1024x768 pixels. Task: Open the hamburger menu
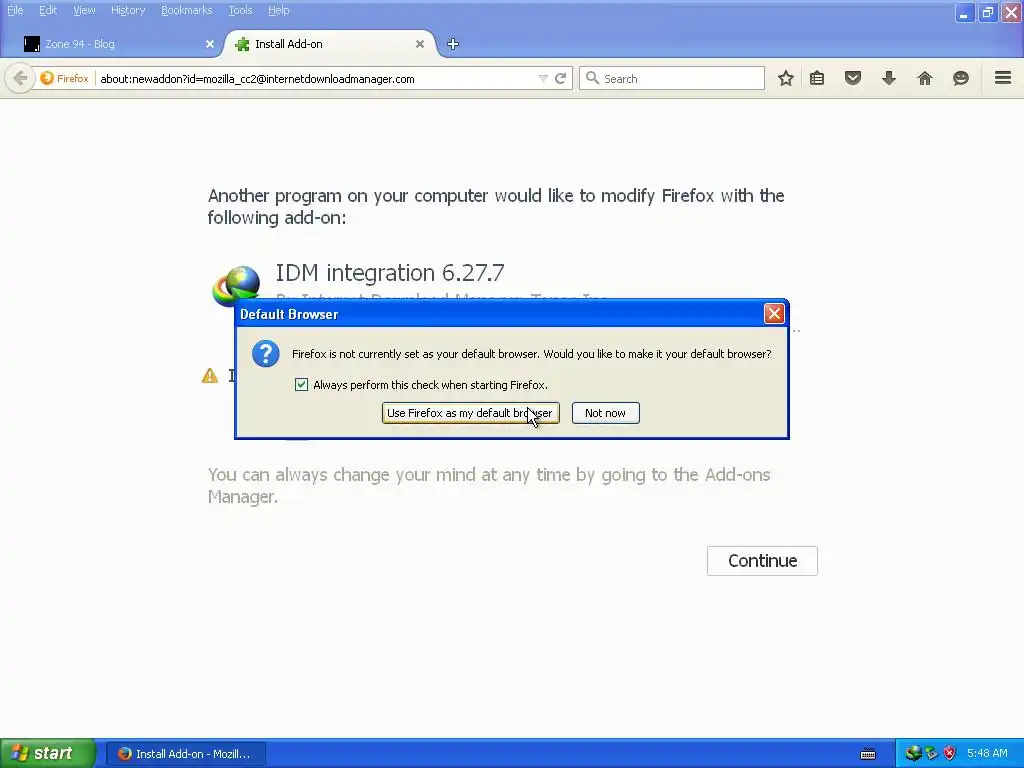(1003, 78)
